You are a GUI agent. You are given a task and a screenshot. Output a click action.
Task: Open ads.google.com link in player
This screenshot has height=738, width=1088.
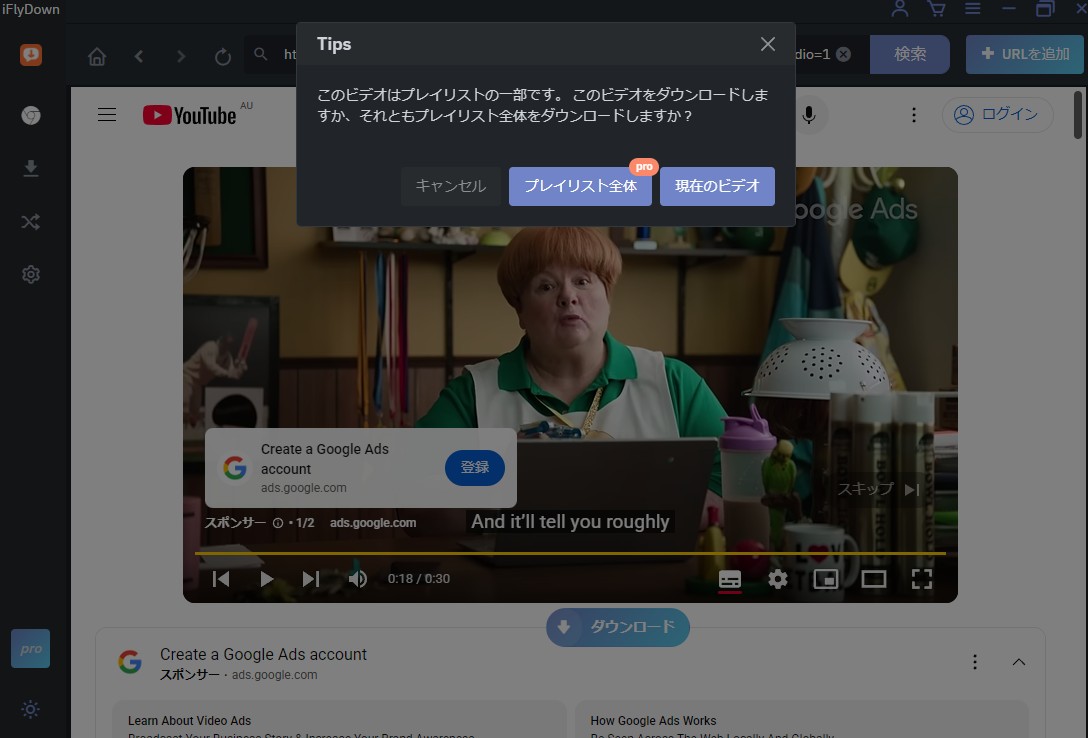[373, 523]
